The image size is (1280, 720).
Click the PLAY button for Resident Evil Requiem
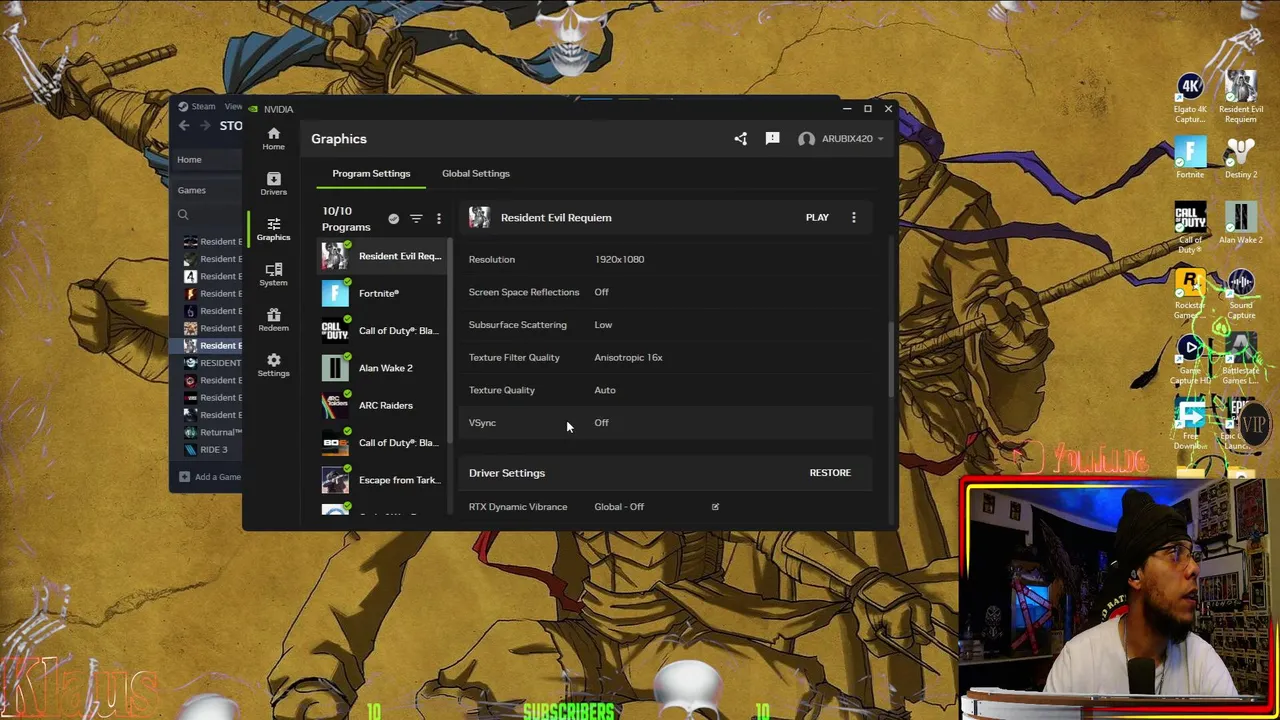817,217
